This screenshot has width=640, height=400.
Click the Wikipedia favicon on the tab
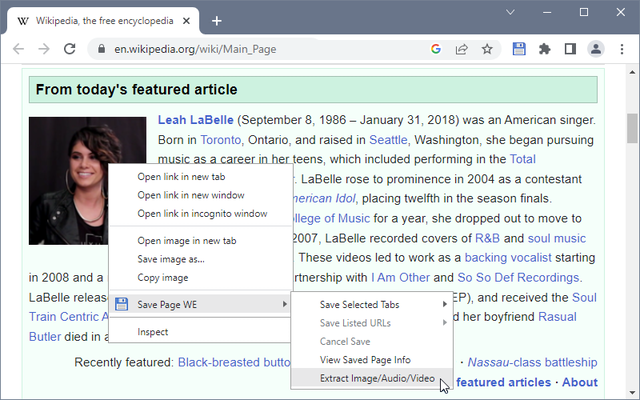coord(23,21)
